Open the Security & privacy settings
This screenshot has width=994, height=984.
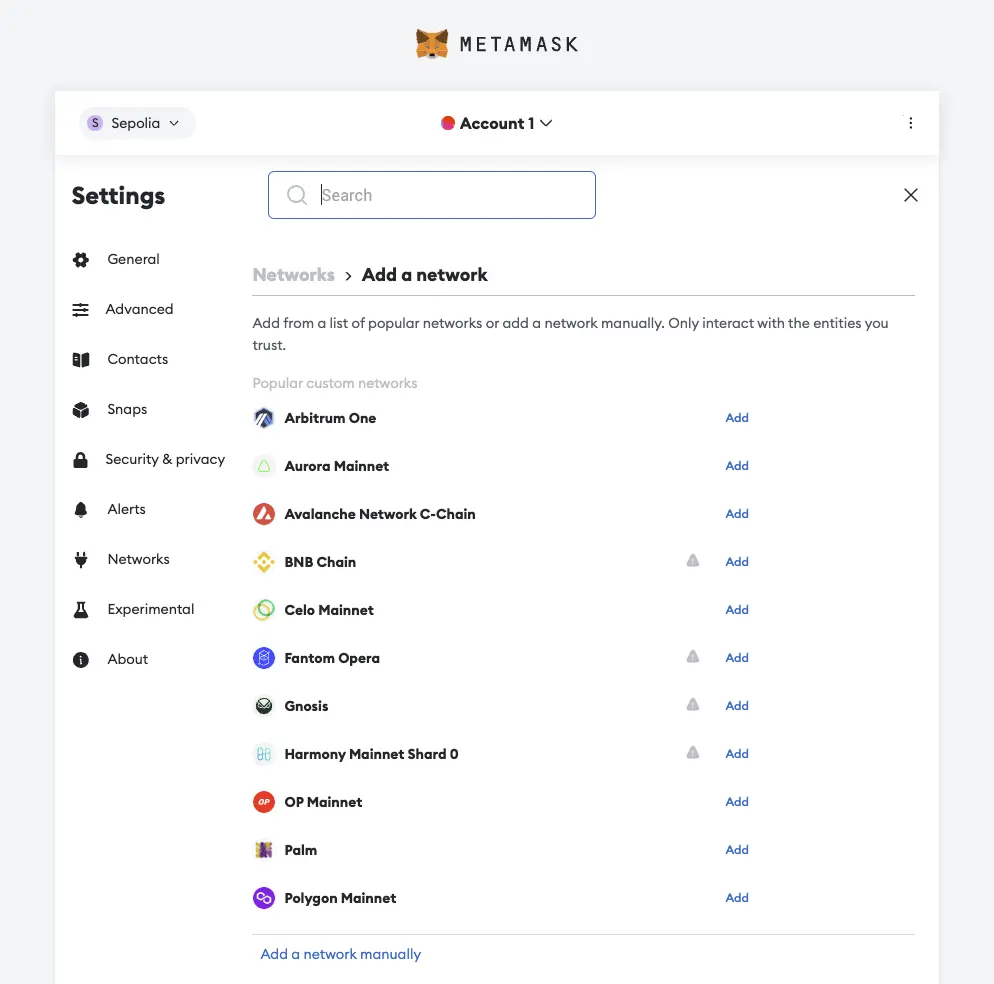coord(165,459)
